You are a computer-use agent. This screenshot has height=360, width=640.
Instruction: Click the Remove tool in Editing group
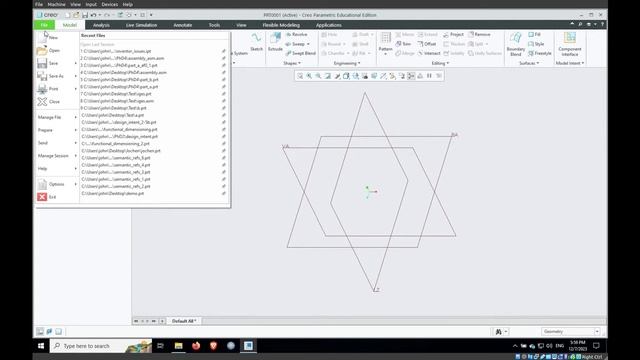[479, 35]
